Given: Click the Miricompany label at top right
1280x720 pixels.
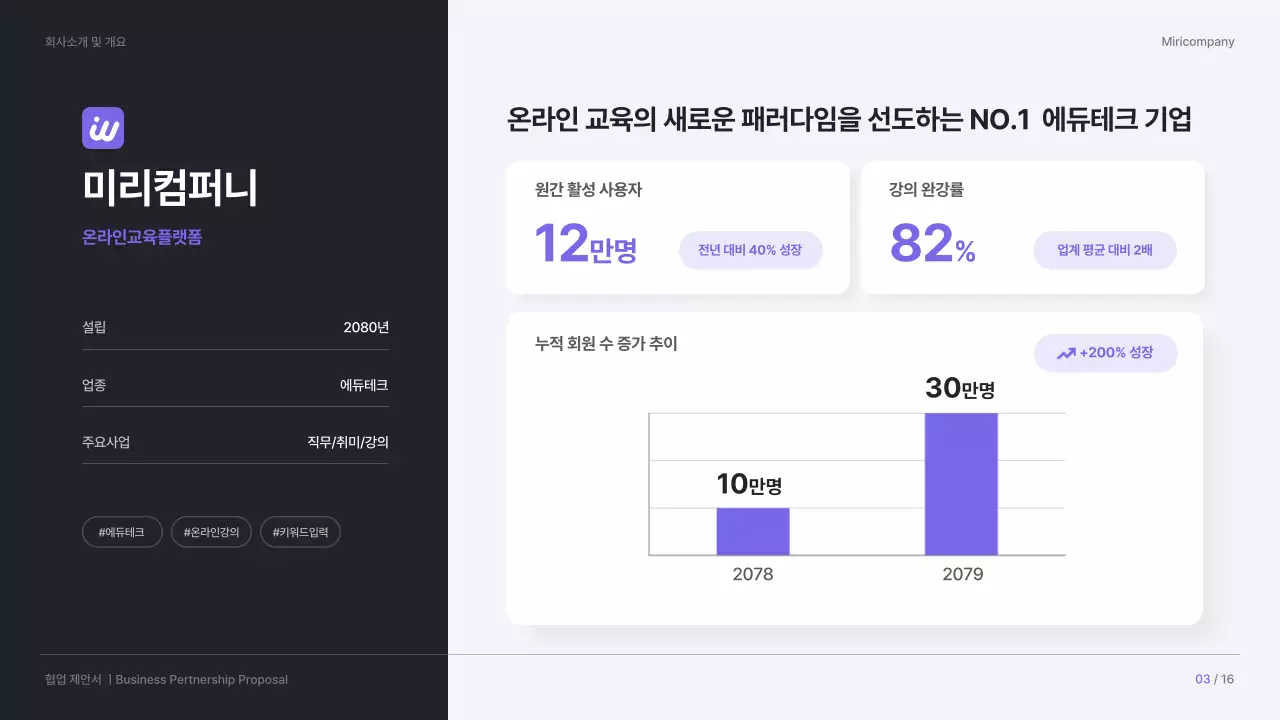Looking at the screenshot, I should [1196, 41].
